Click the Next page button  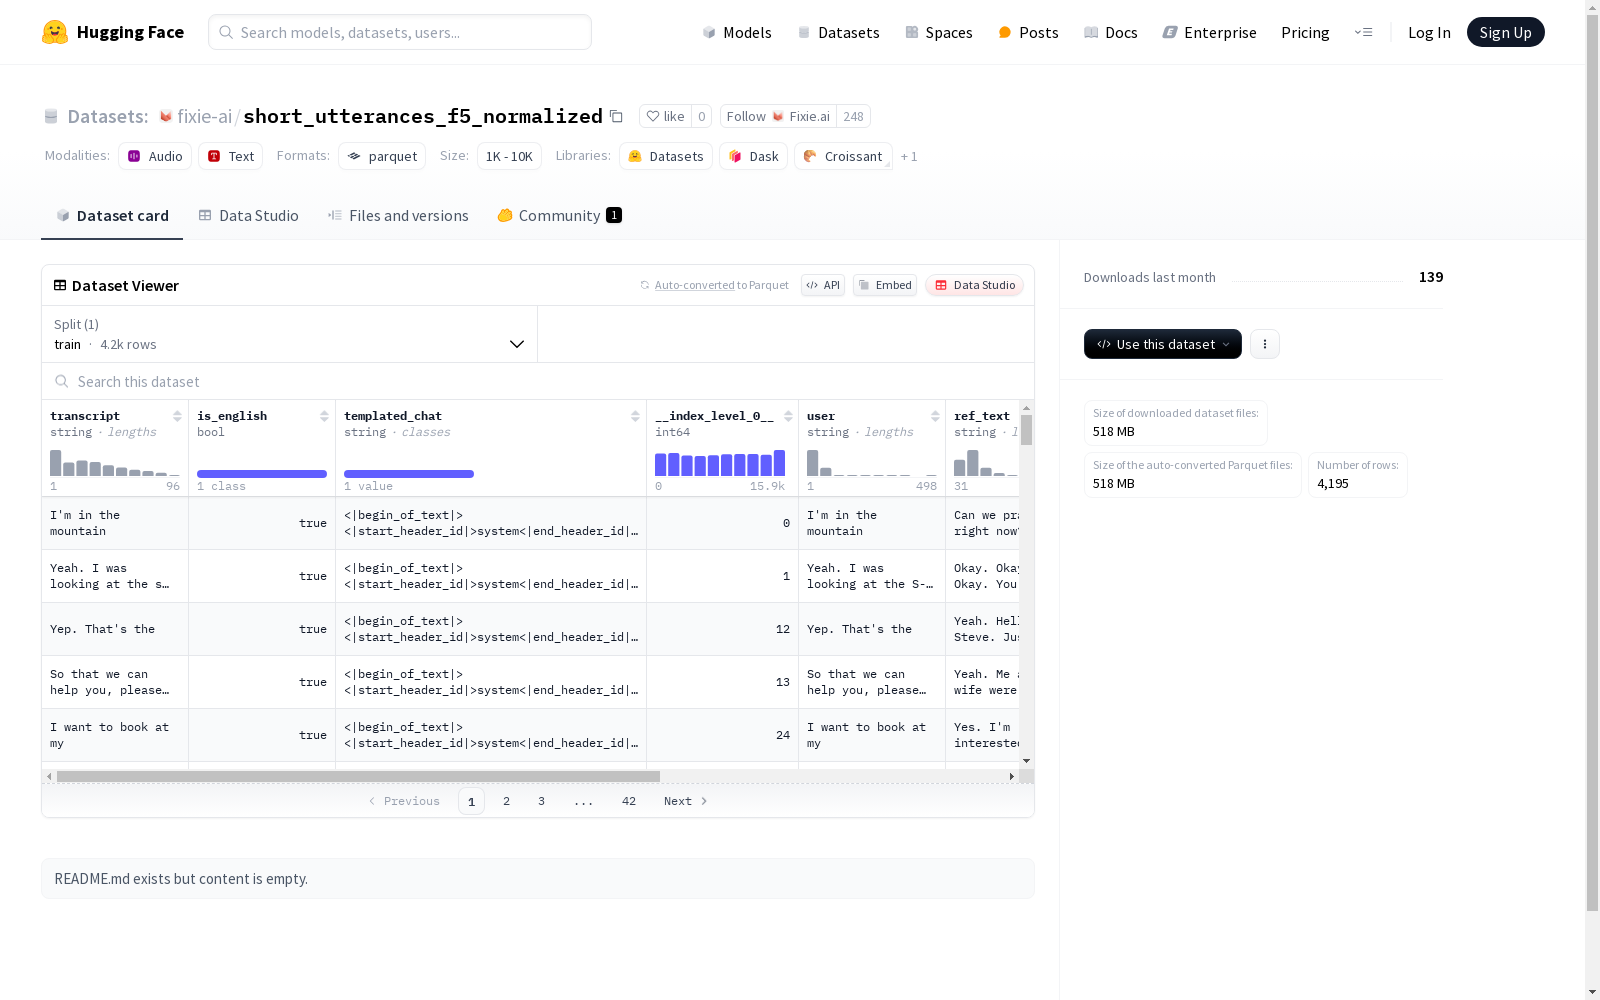[686, 801]
